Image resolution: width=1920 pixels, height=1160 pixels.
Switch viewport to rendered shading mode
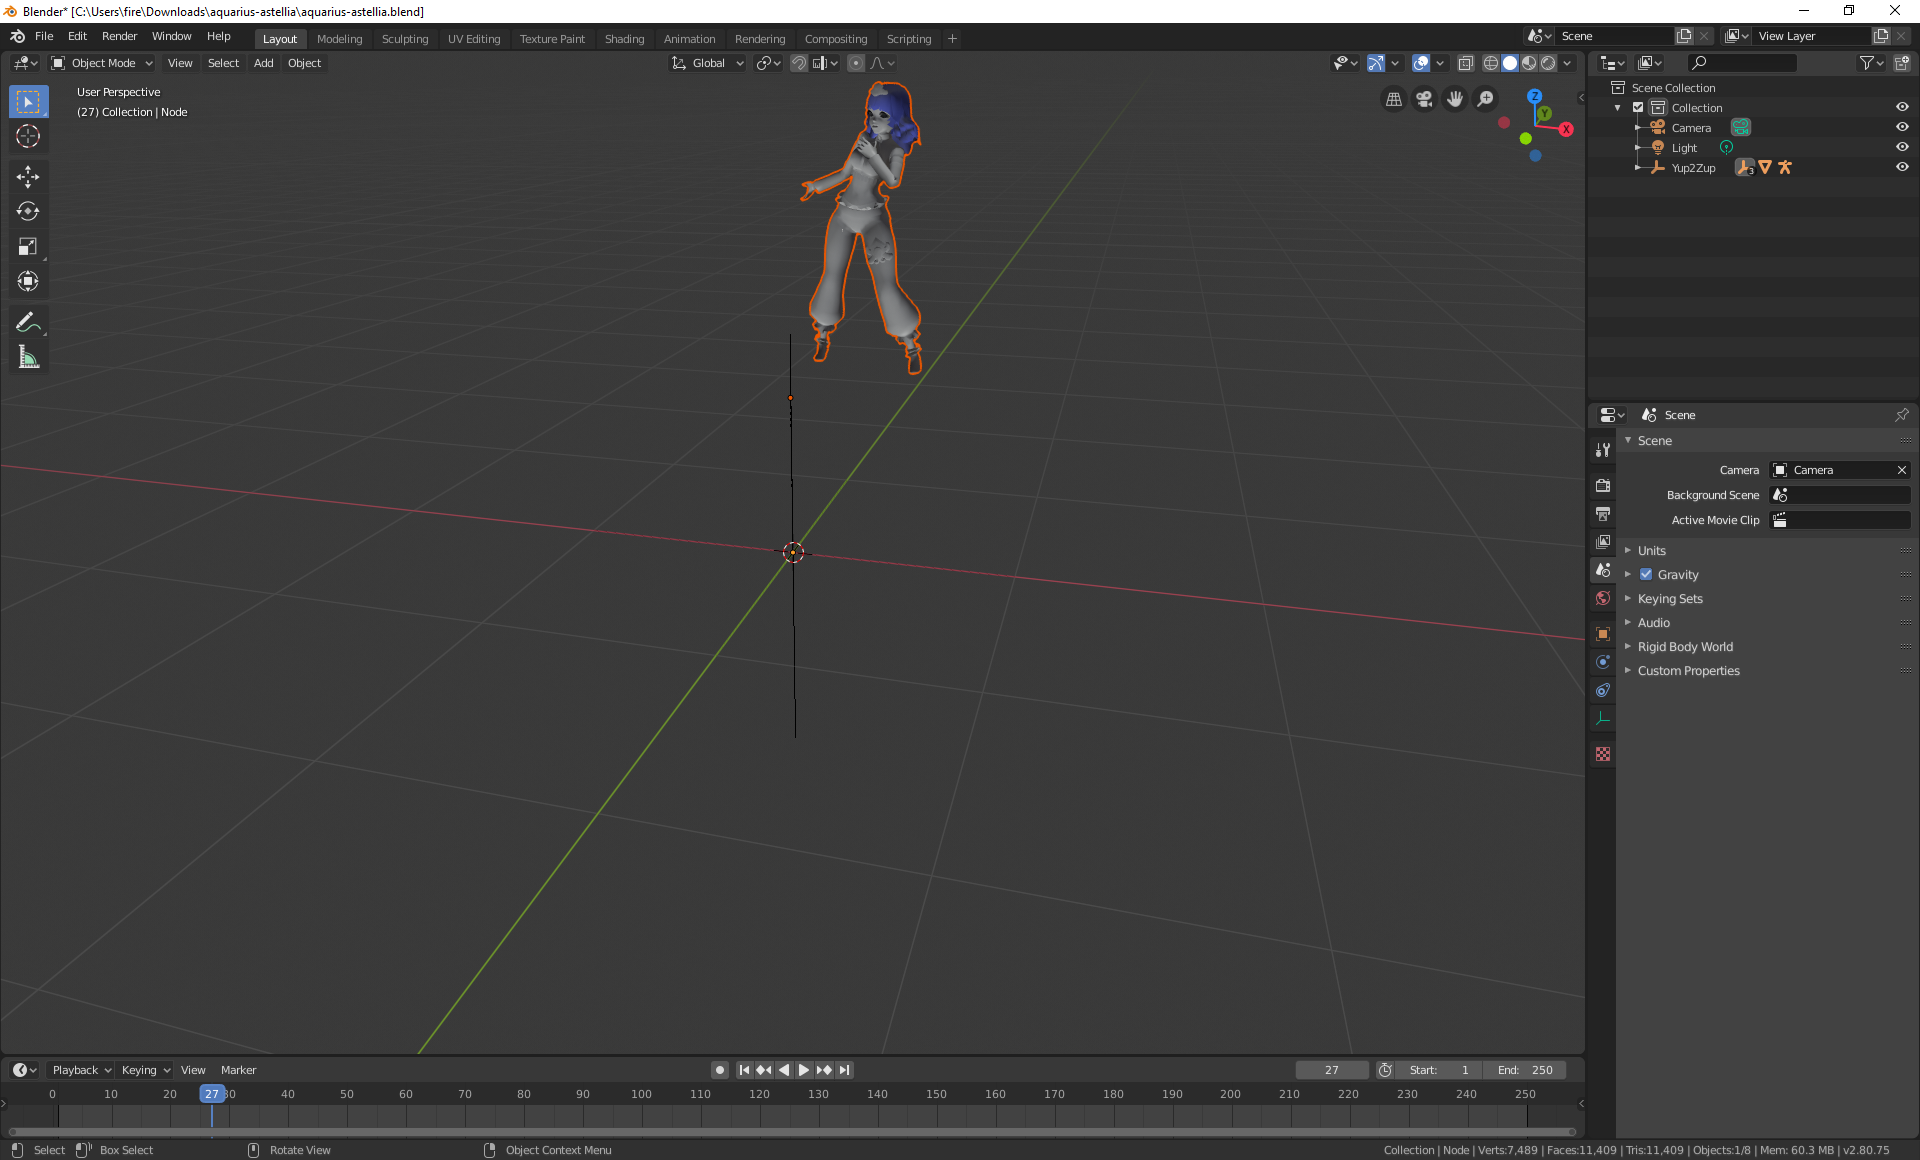pyautogui.click(x=1550, y=62)
